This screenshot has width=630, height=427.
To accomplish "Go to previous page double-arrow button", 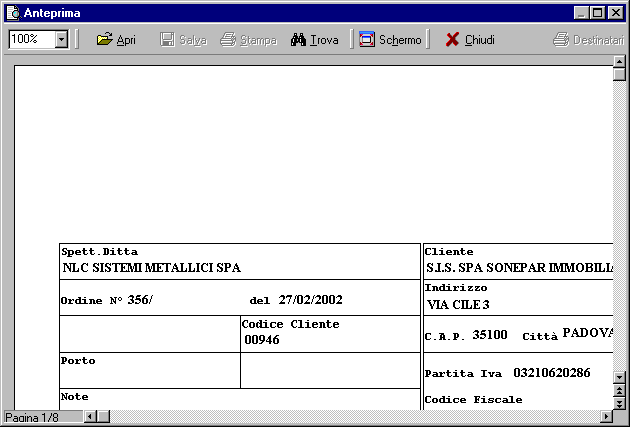I will (x=619, y=390).
